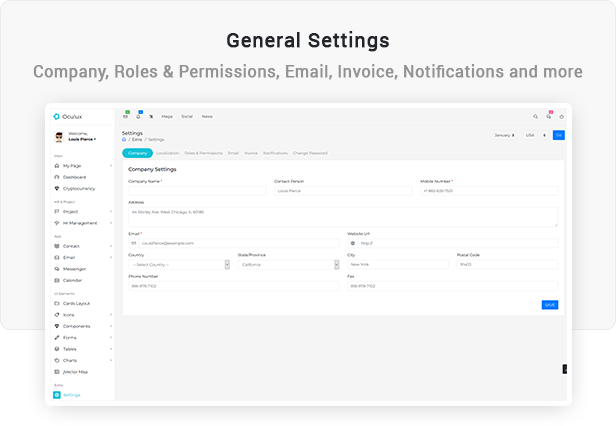Click the Icons menu icon in sidebar
Viewport: 616px width, 426px height.
[x=57, y=315]
